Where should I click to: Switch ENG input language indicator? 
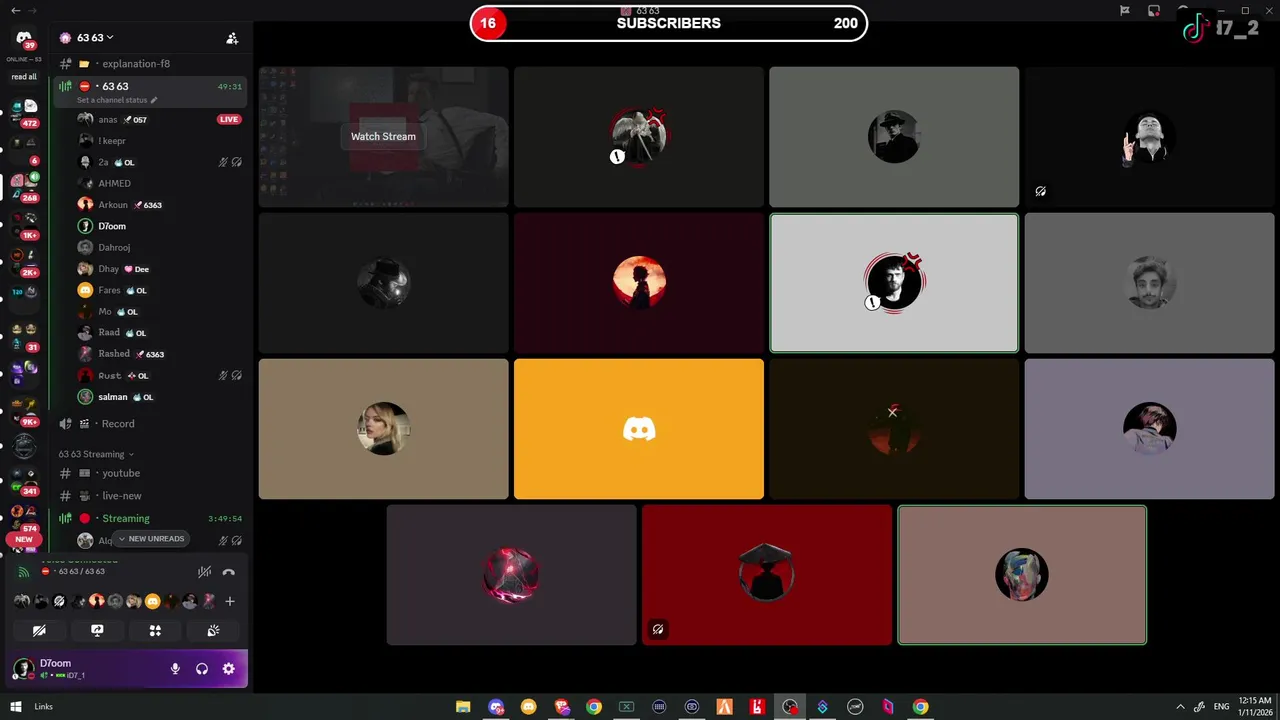[x=1221, y=707]
